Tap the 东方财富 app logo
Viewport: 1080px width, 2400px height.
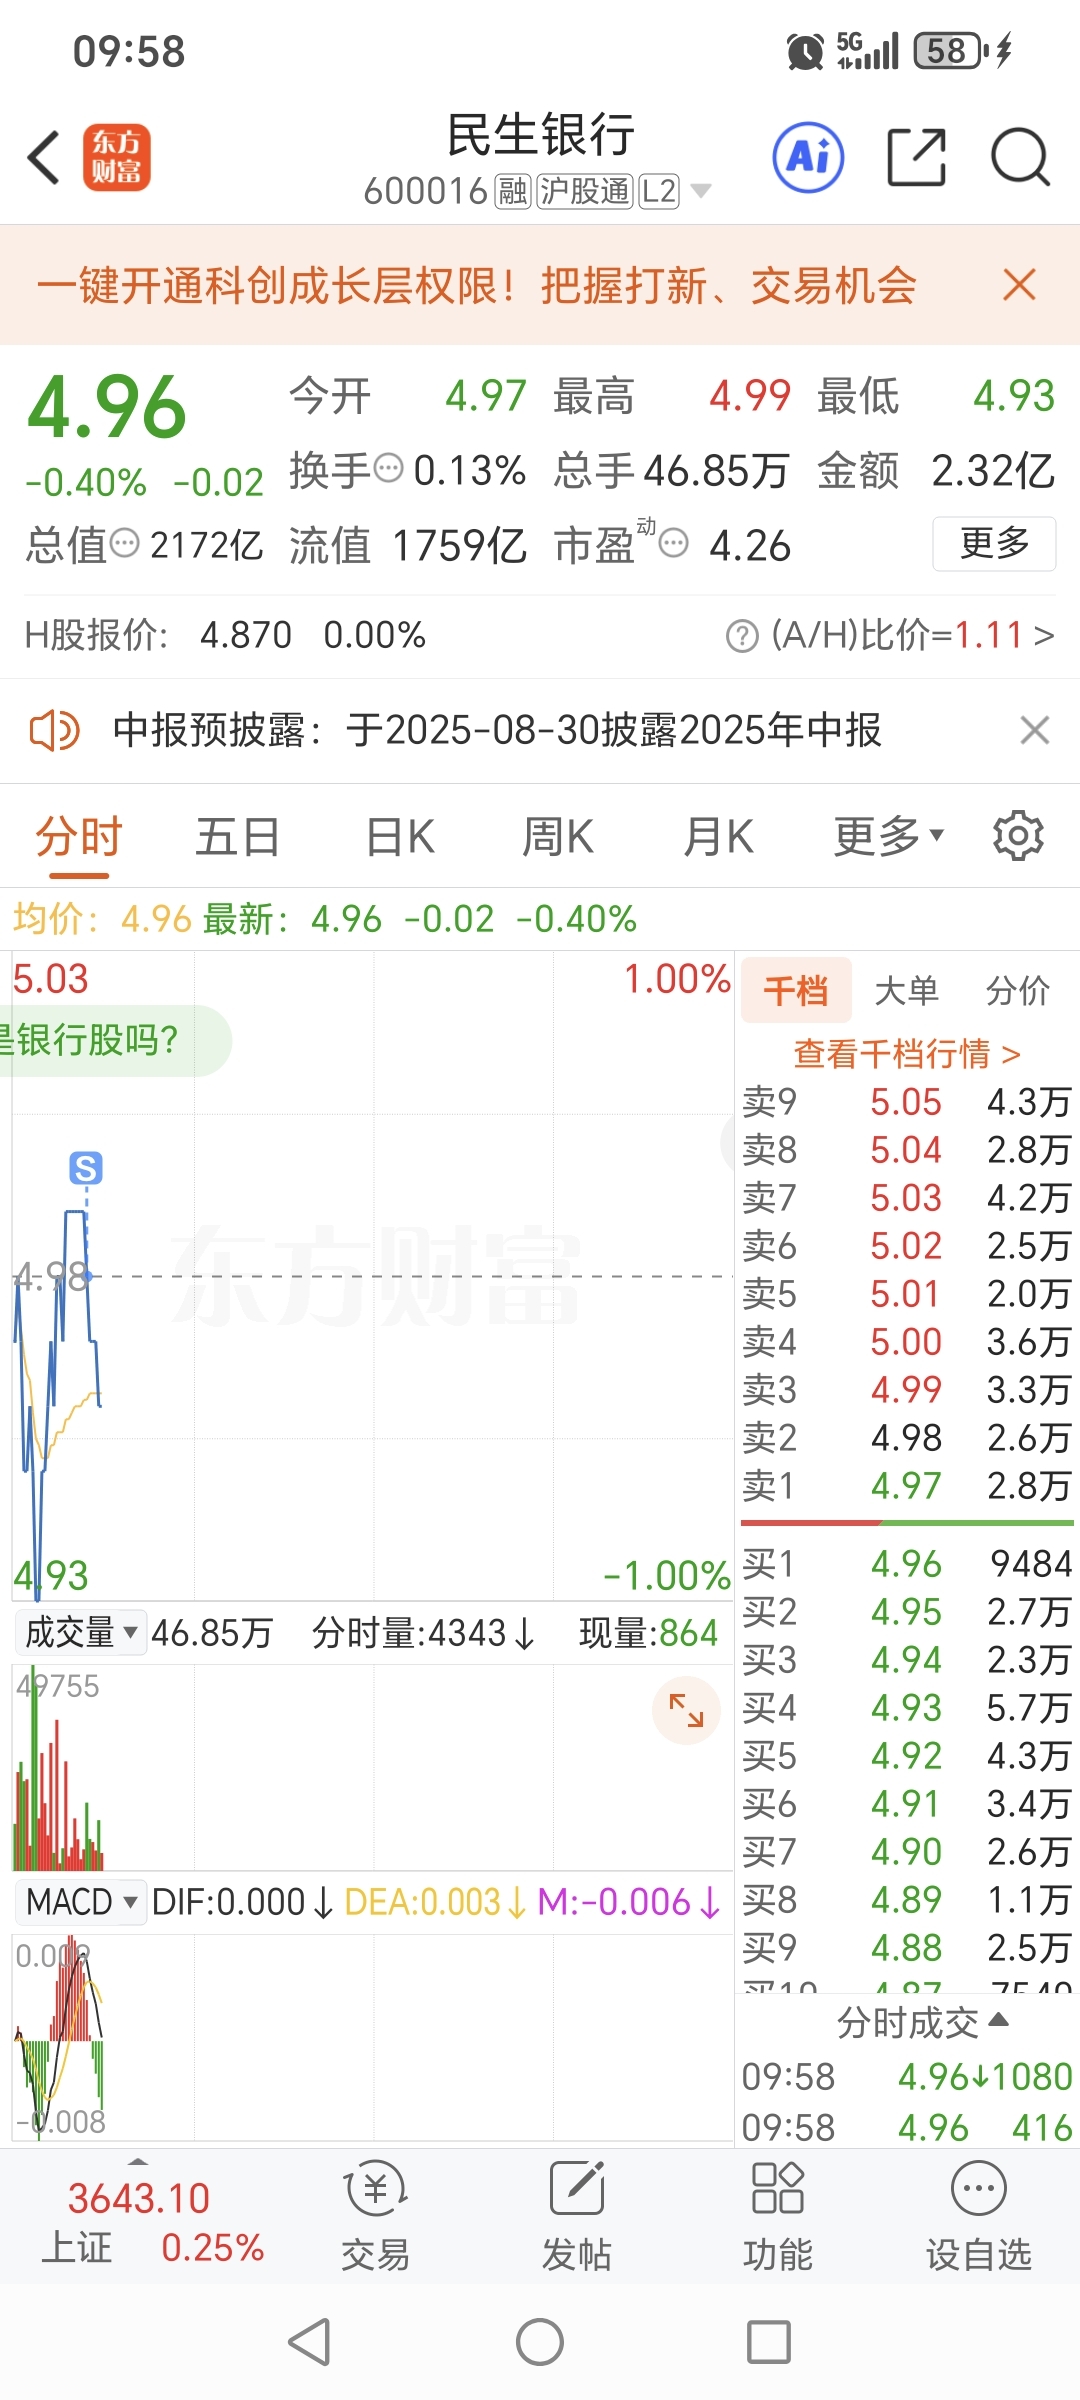point(117,158)
